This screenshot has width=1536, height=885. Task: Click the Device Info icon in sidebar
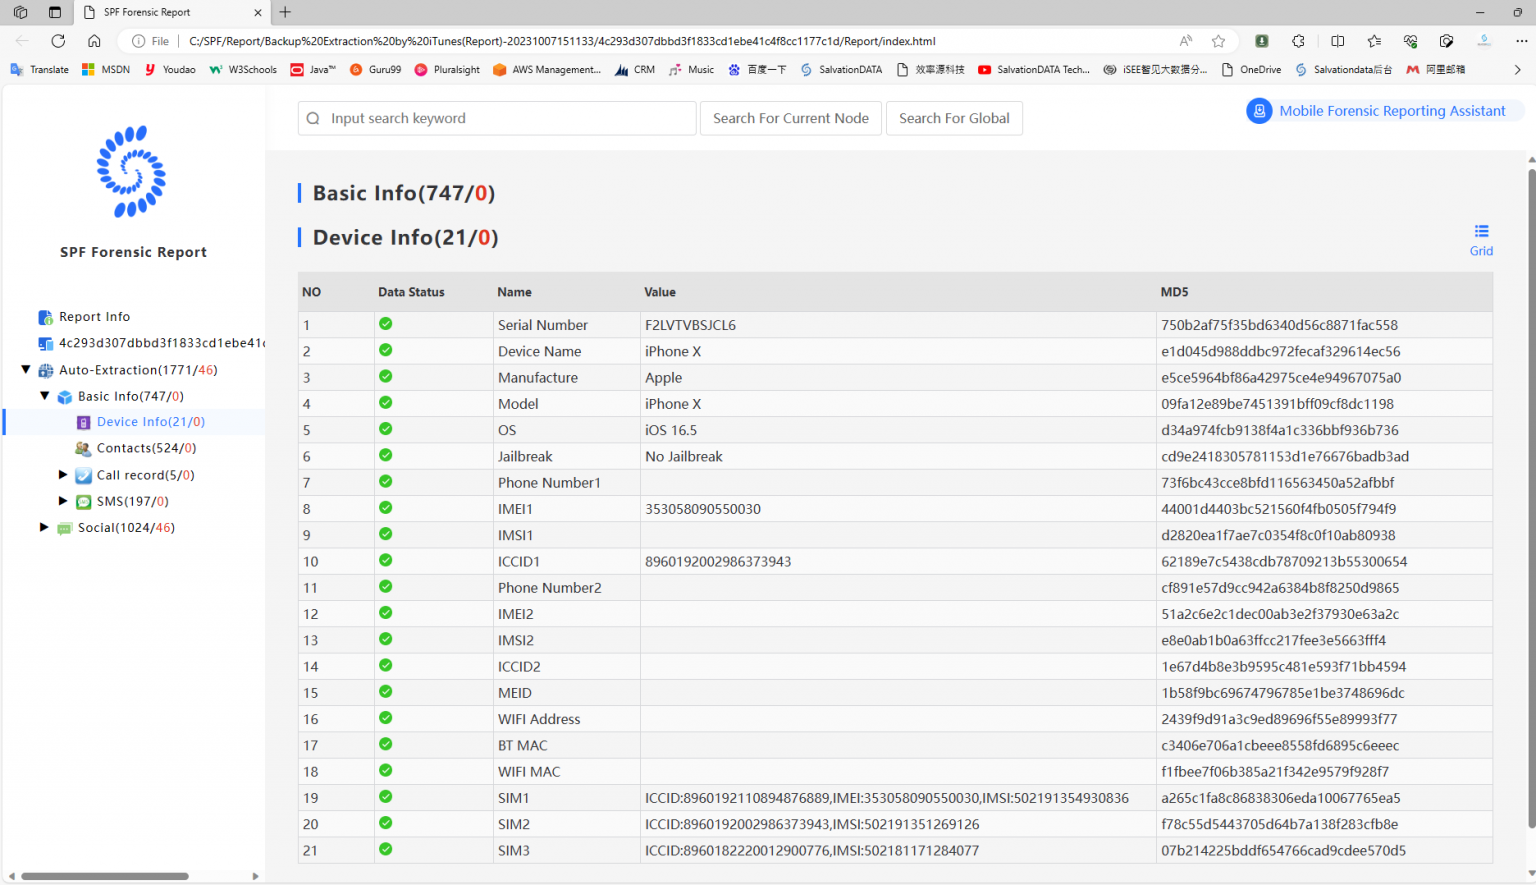click(x=83, y=421)
